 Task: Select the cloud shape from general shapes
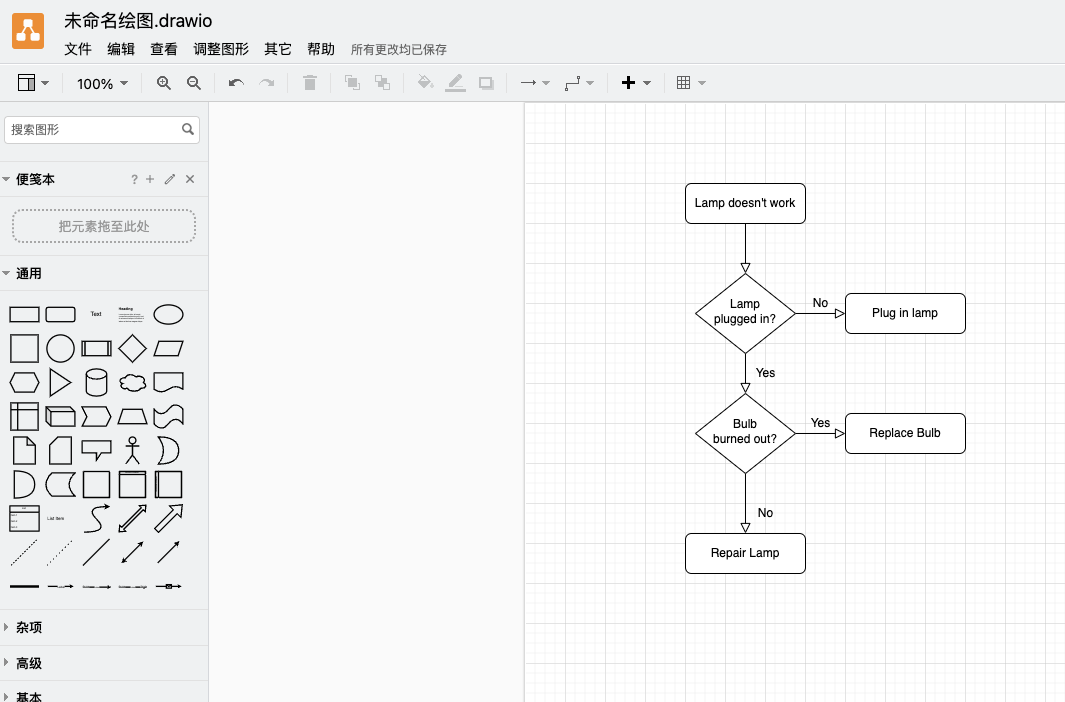[132, 381]
